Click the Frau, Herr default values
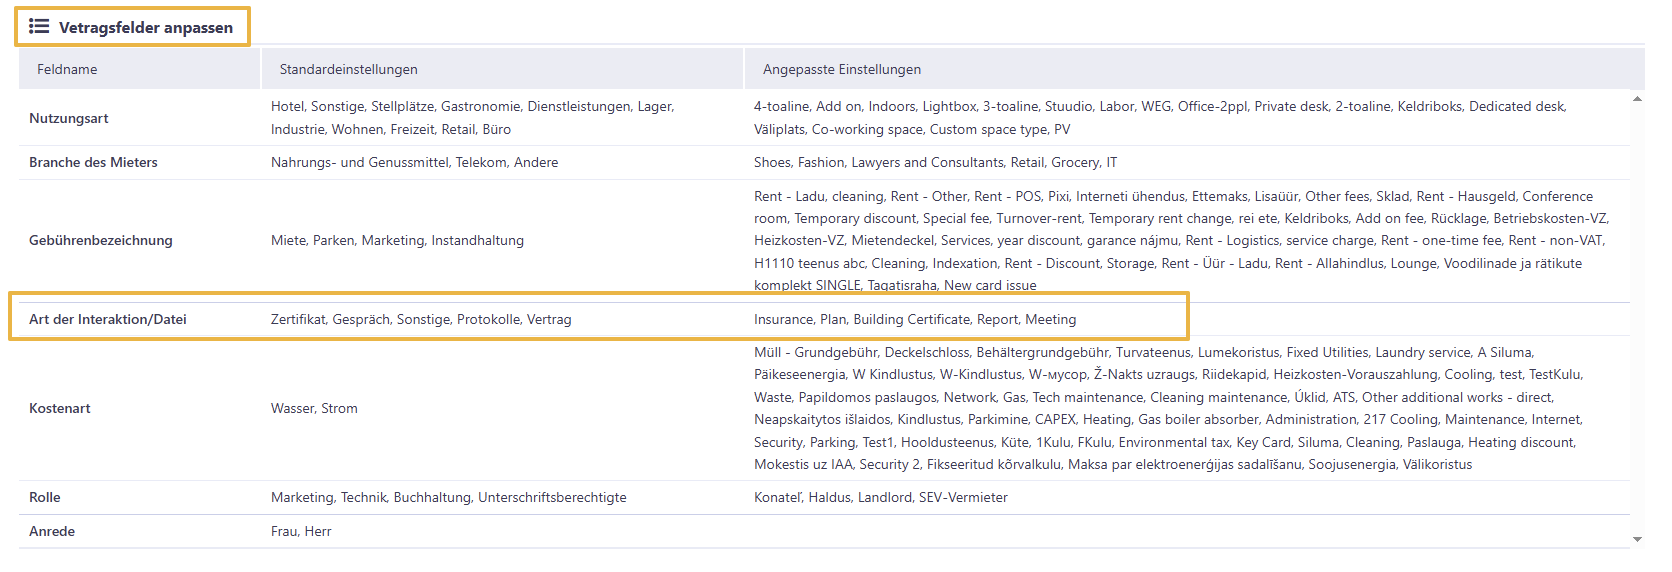Viewport: 1672px width, 572px height. pyautogui.click(x=301, y=531)
